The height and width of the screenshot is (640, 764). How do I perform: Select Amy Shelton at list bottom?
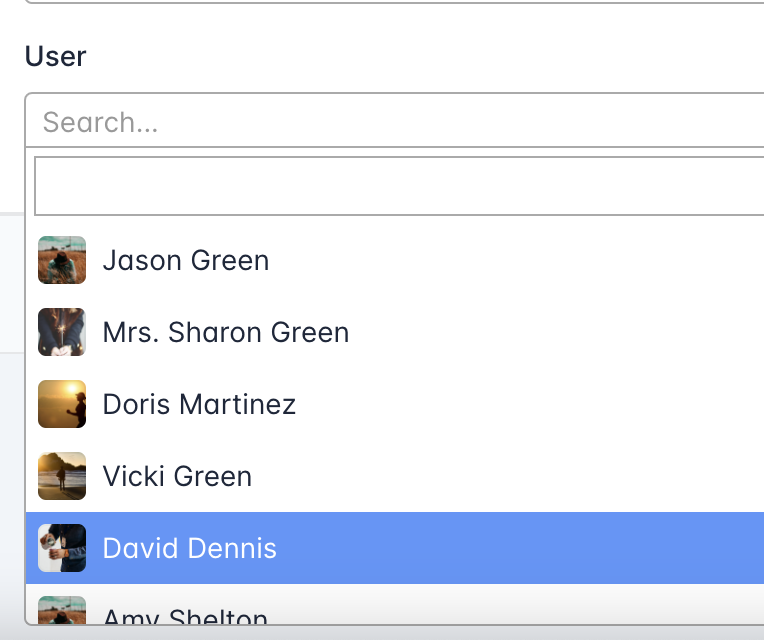(x=395, y=604)
